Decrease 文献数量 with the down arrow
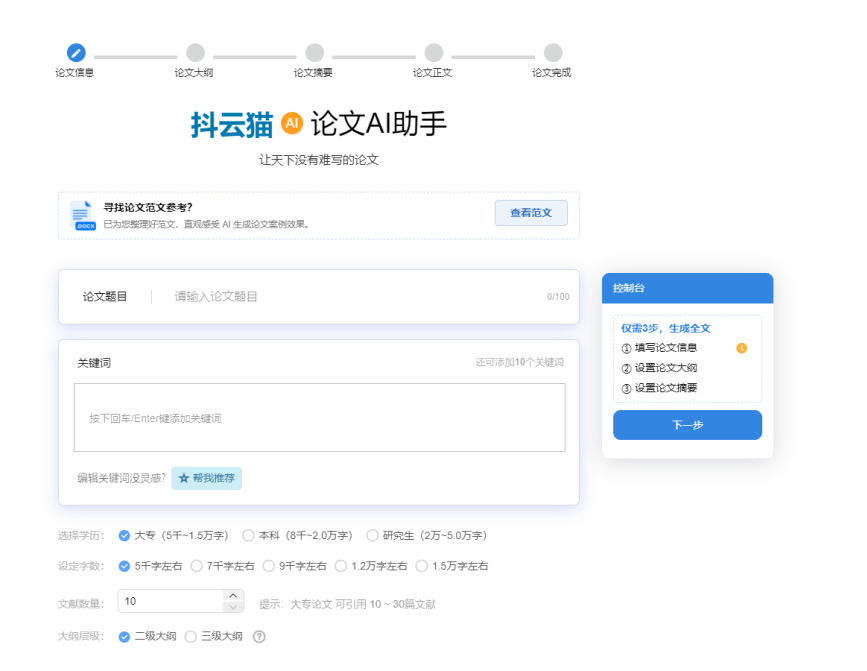This screenshot has width=867, height=671. pos(234,607)
